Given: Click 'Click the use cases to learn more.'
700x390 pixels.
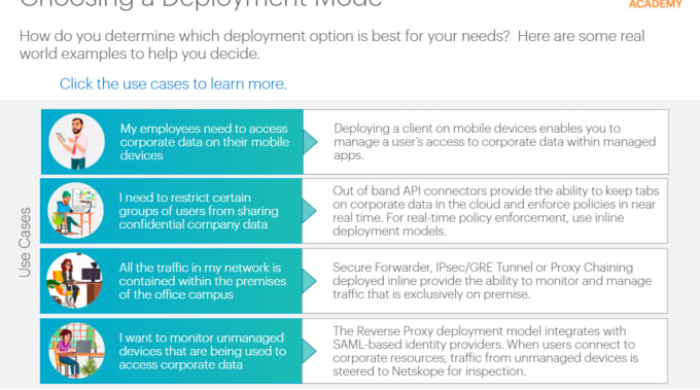Looking at the screenshot, I should (173, 84).
